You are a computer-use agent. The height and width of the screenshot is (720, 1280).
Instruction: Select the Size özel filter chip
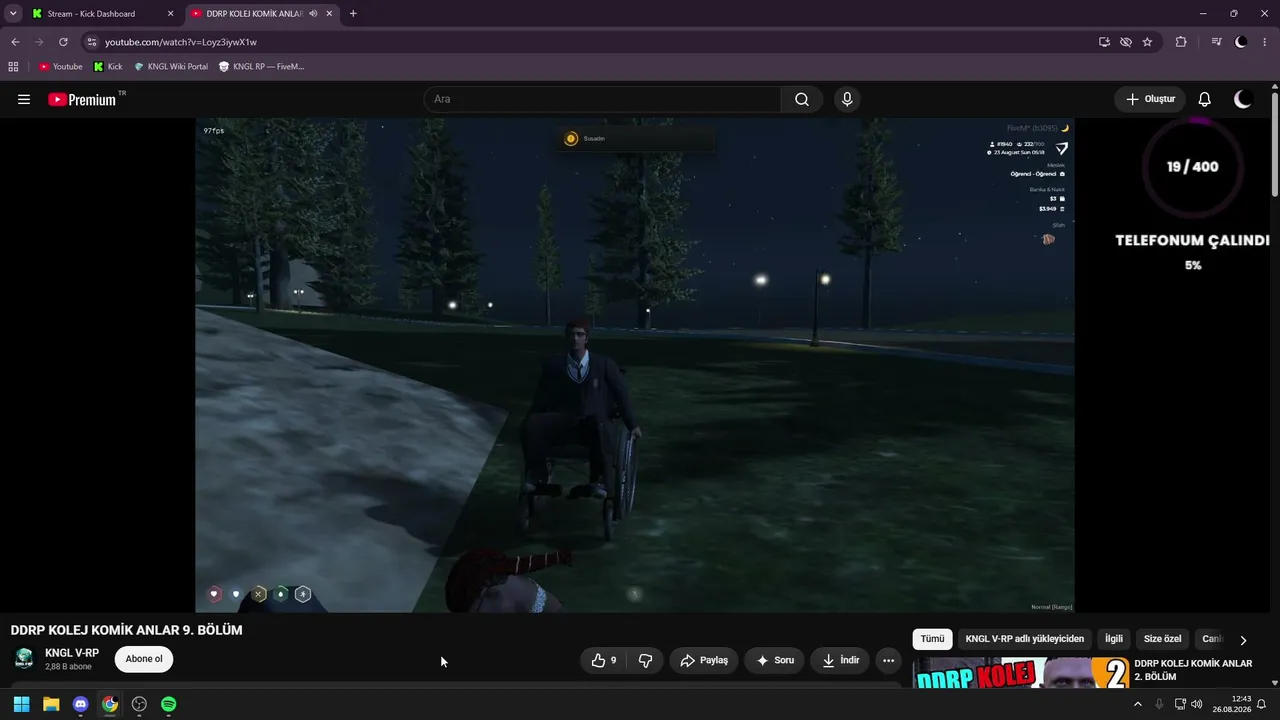click(1163, 639)
